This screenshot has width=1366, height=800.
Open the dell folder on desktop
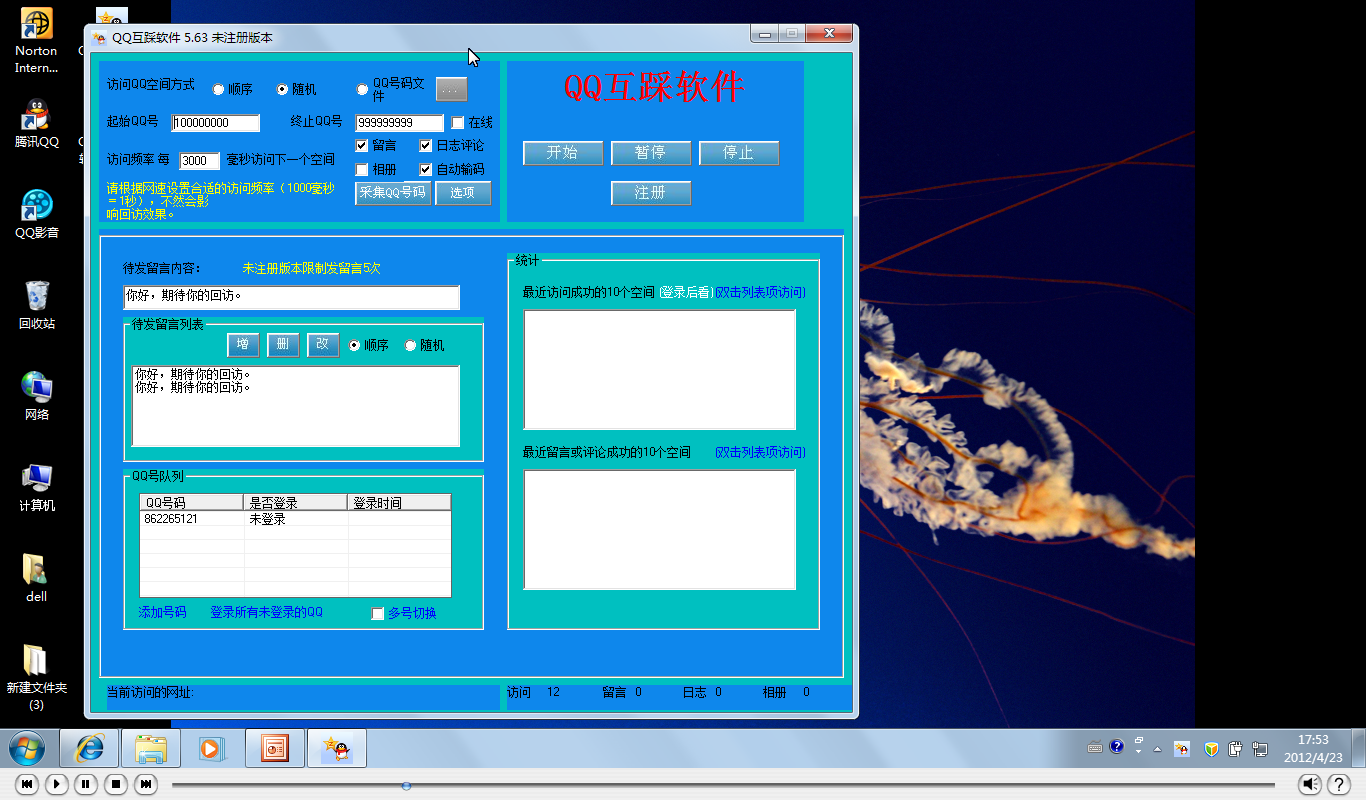tap(37, 578)
